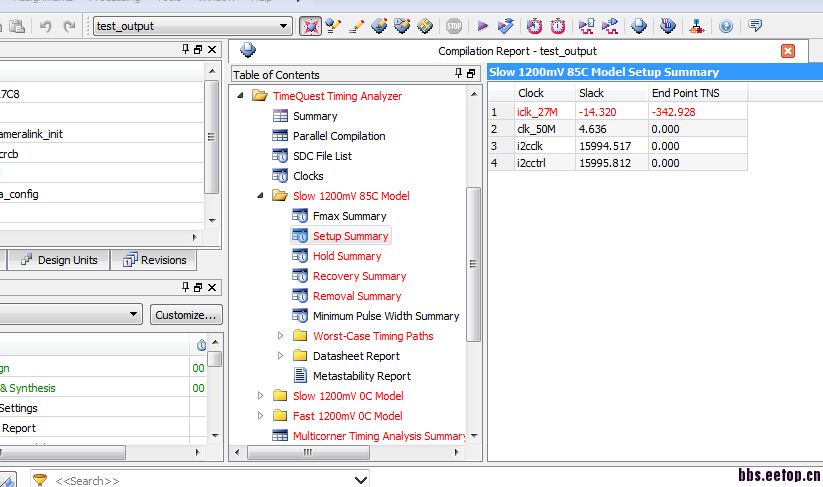Open the test_output revision dropdown
The image size is (823, 487).
click(284, 26)
